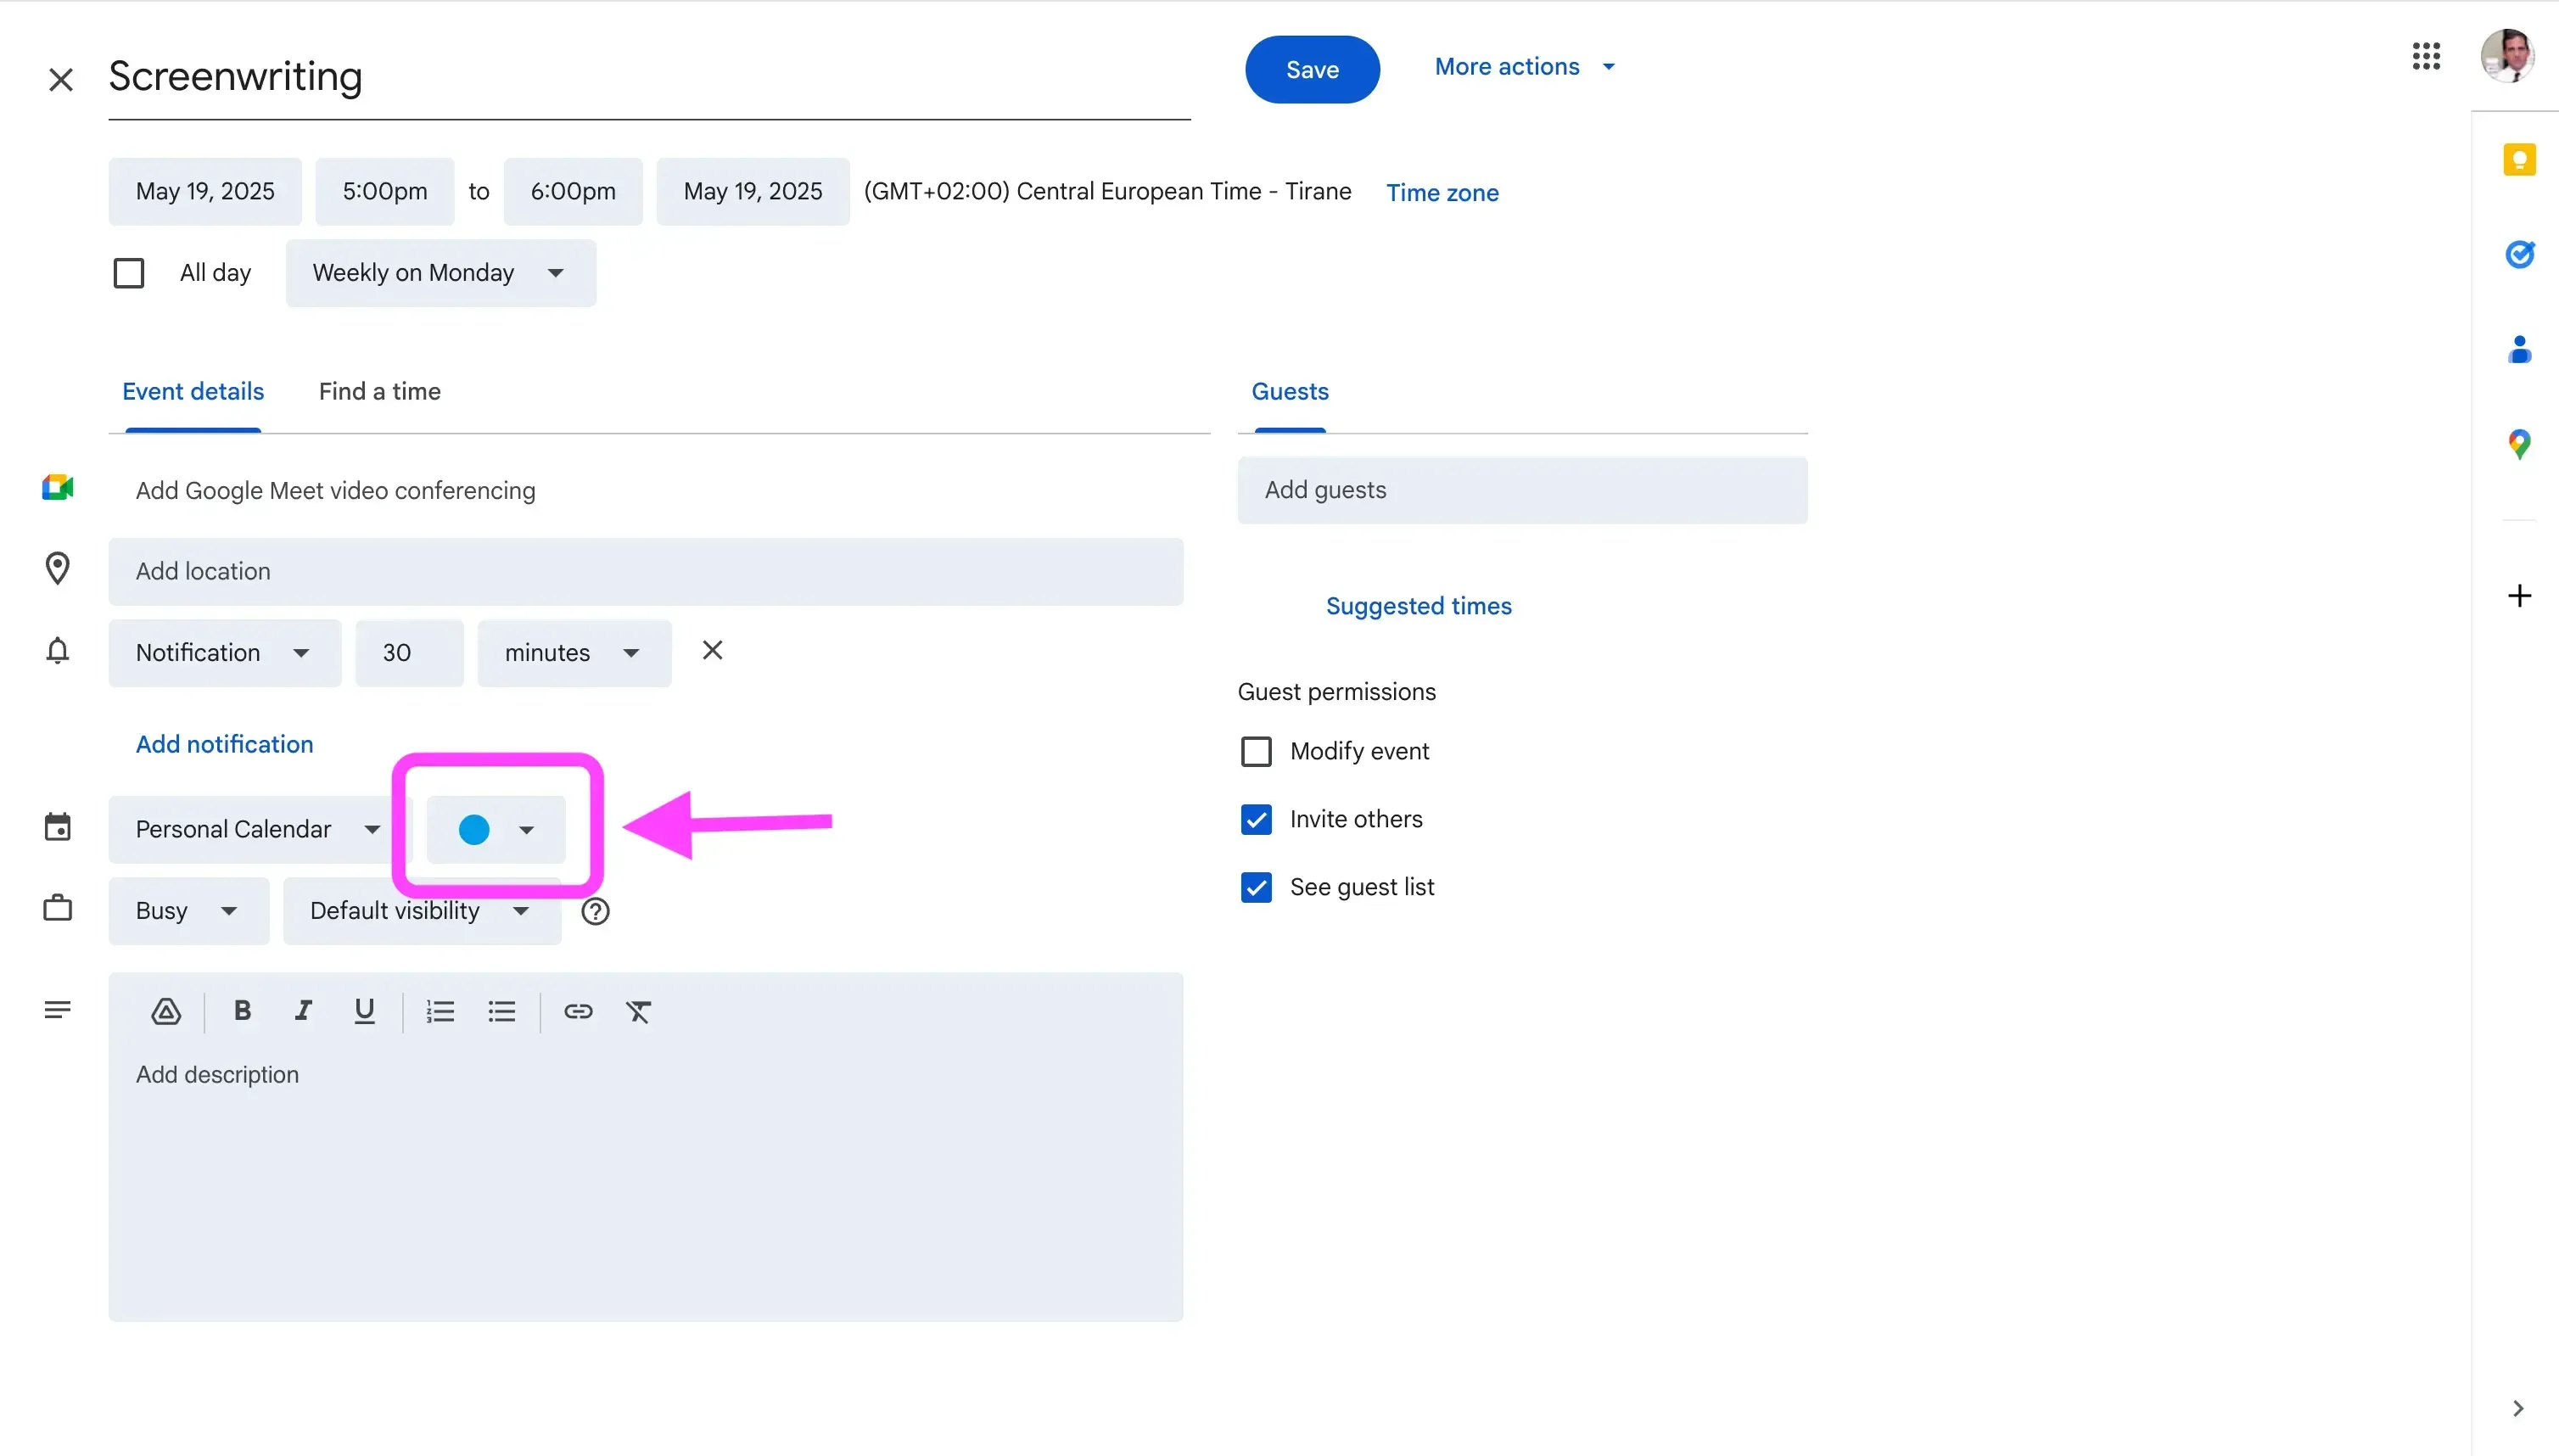Save the Screenwriting event
Screen dimensions: 2559x1456
tap(1311, 69)
